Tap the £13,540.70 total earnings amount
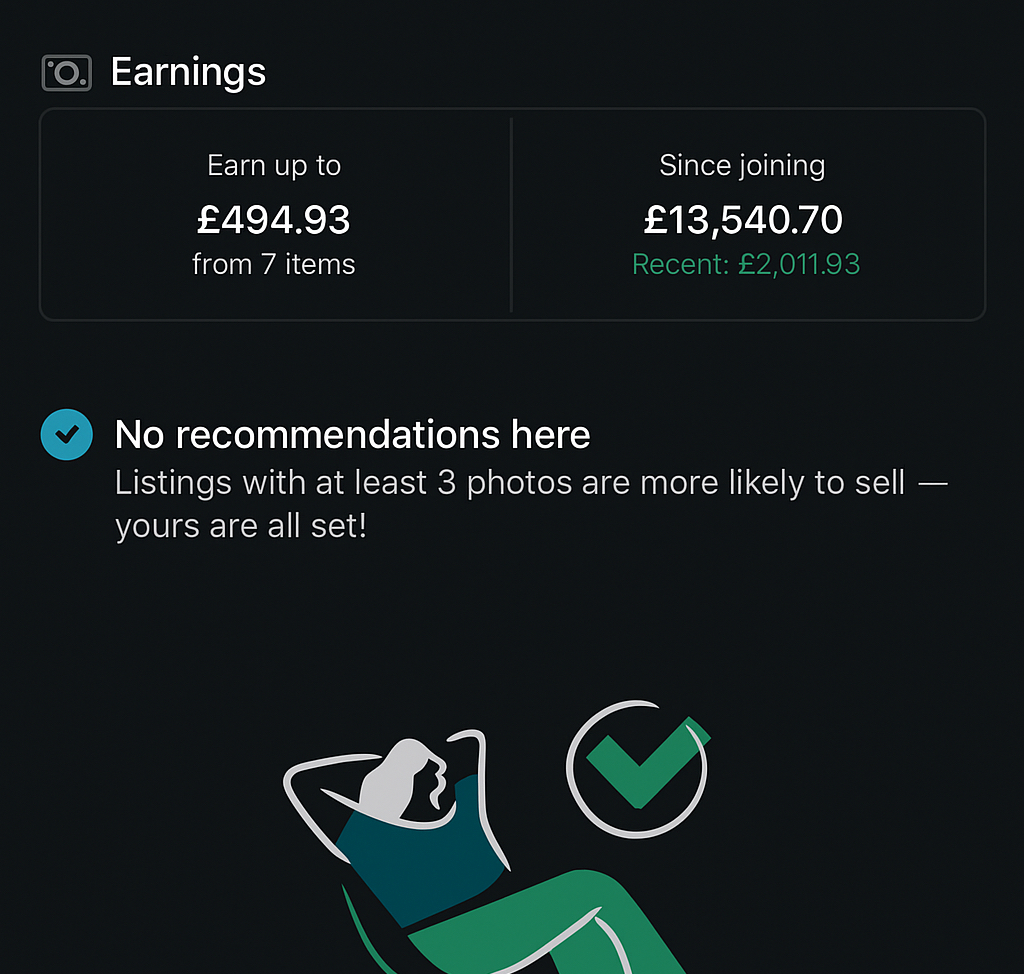The width and height of the screenshot is (1024, 974). point(743,219)
